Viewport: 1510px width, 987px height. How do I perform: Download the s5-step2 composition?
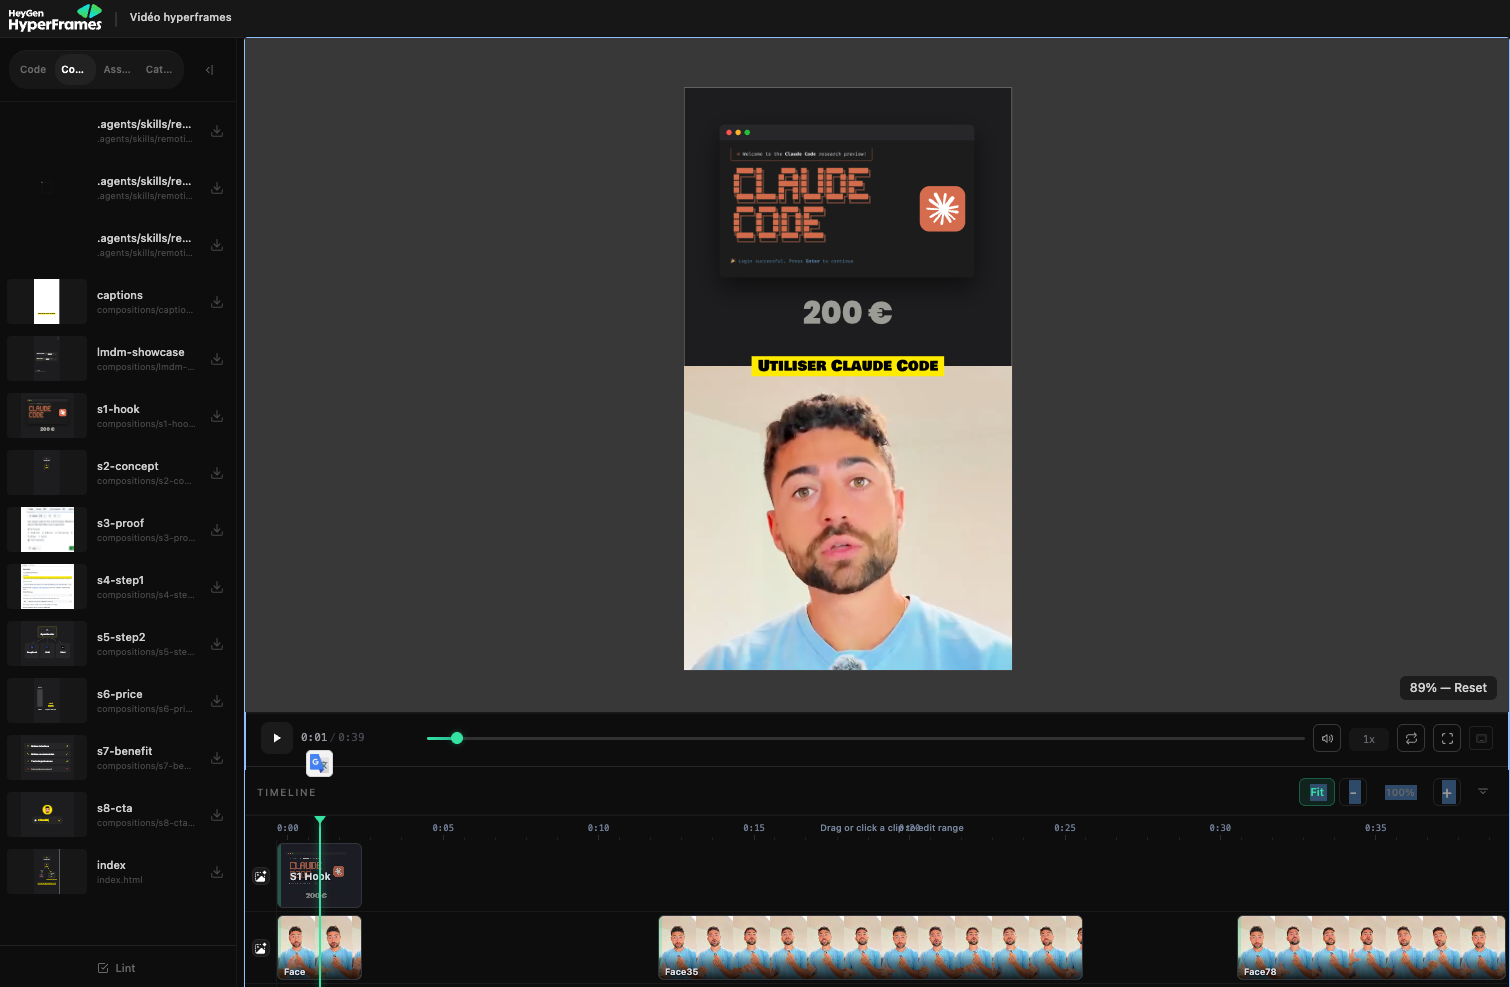click(217, 644)
